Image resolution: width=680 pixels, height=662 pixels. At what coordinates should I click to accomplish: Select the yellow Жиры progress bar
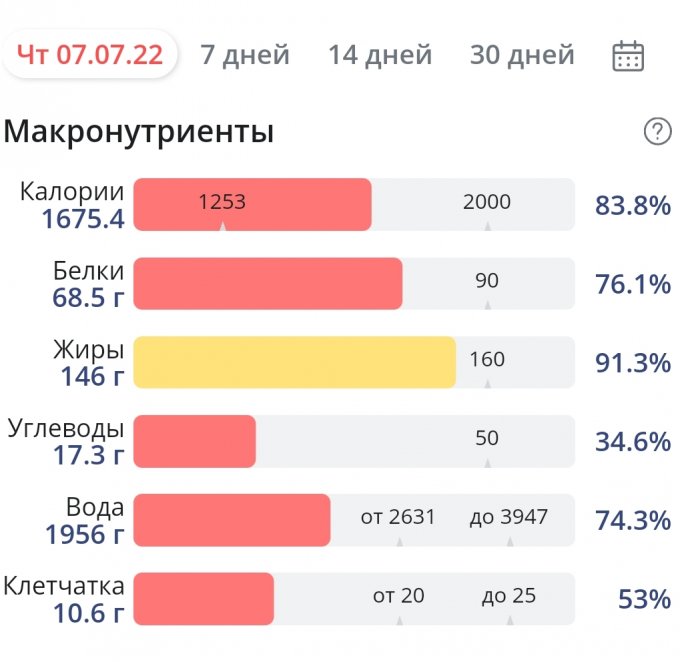tap(294, 362)
